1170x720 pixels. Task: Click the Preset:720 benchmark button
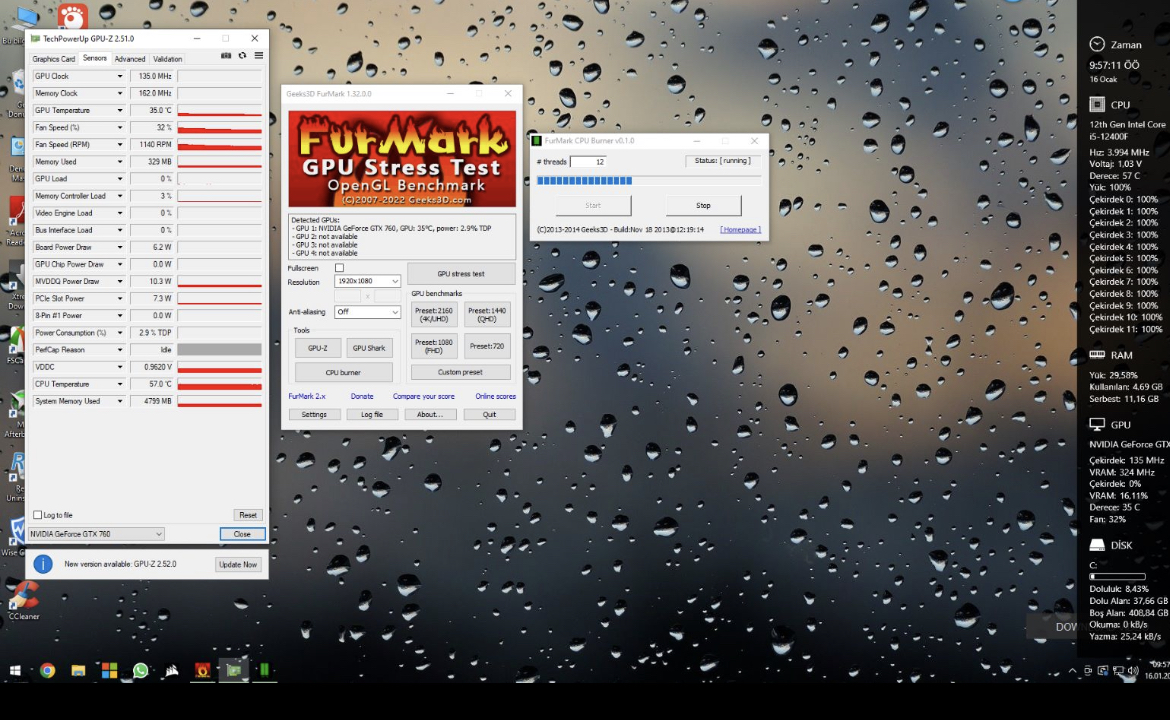[x=487, y=346]
